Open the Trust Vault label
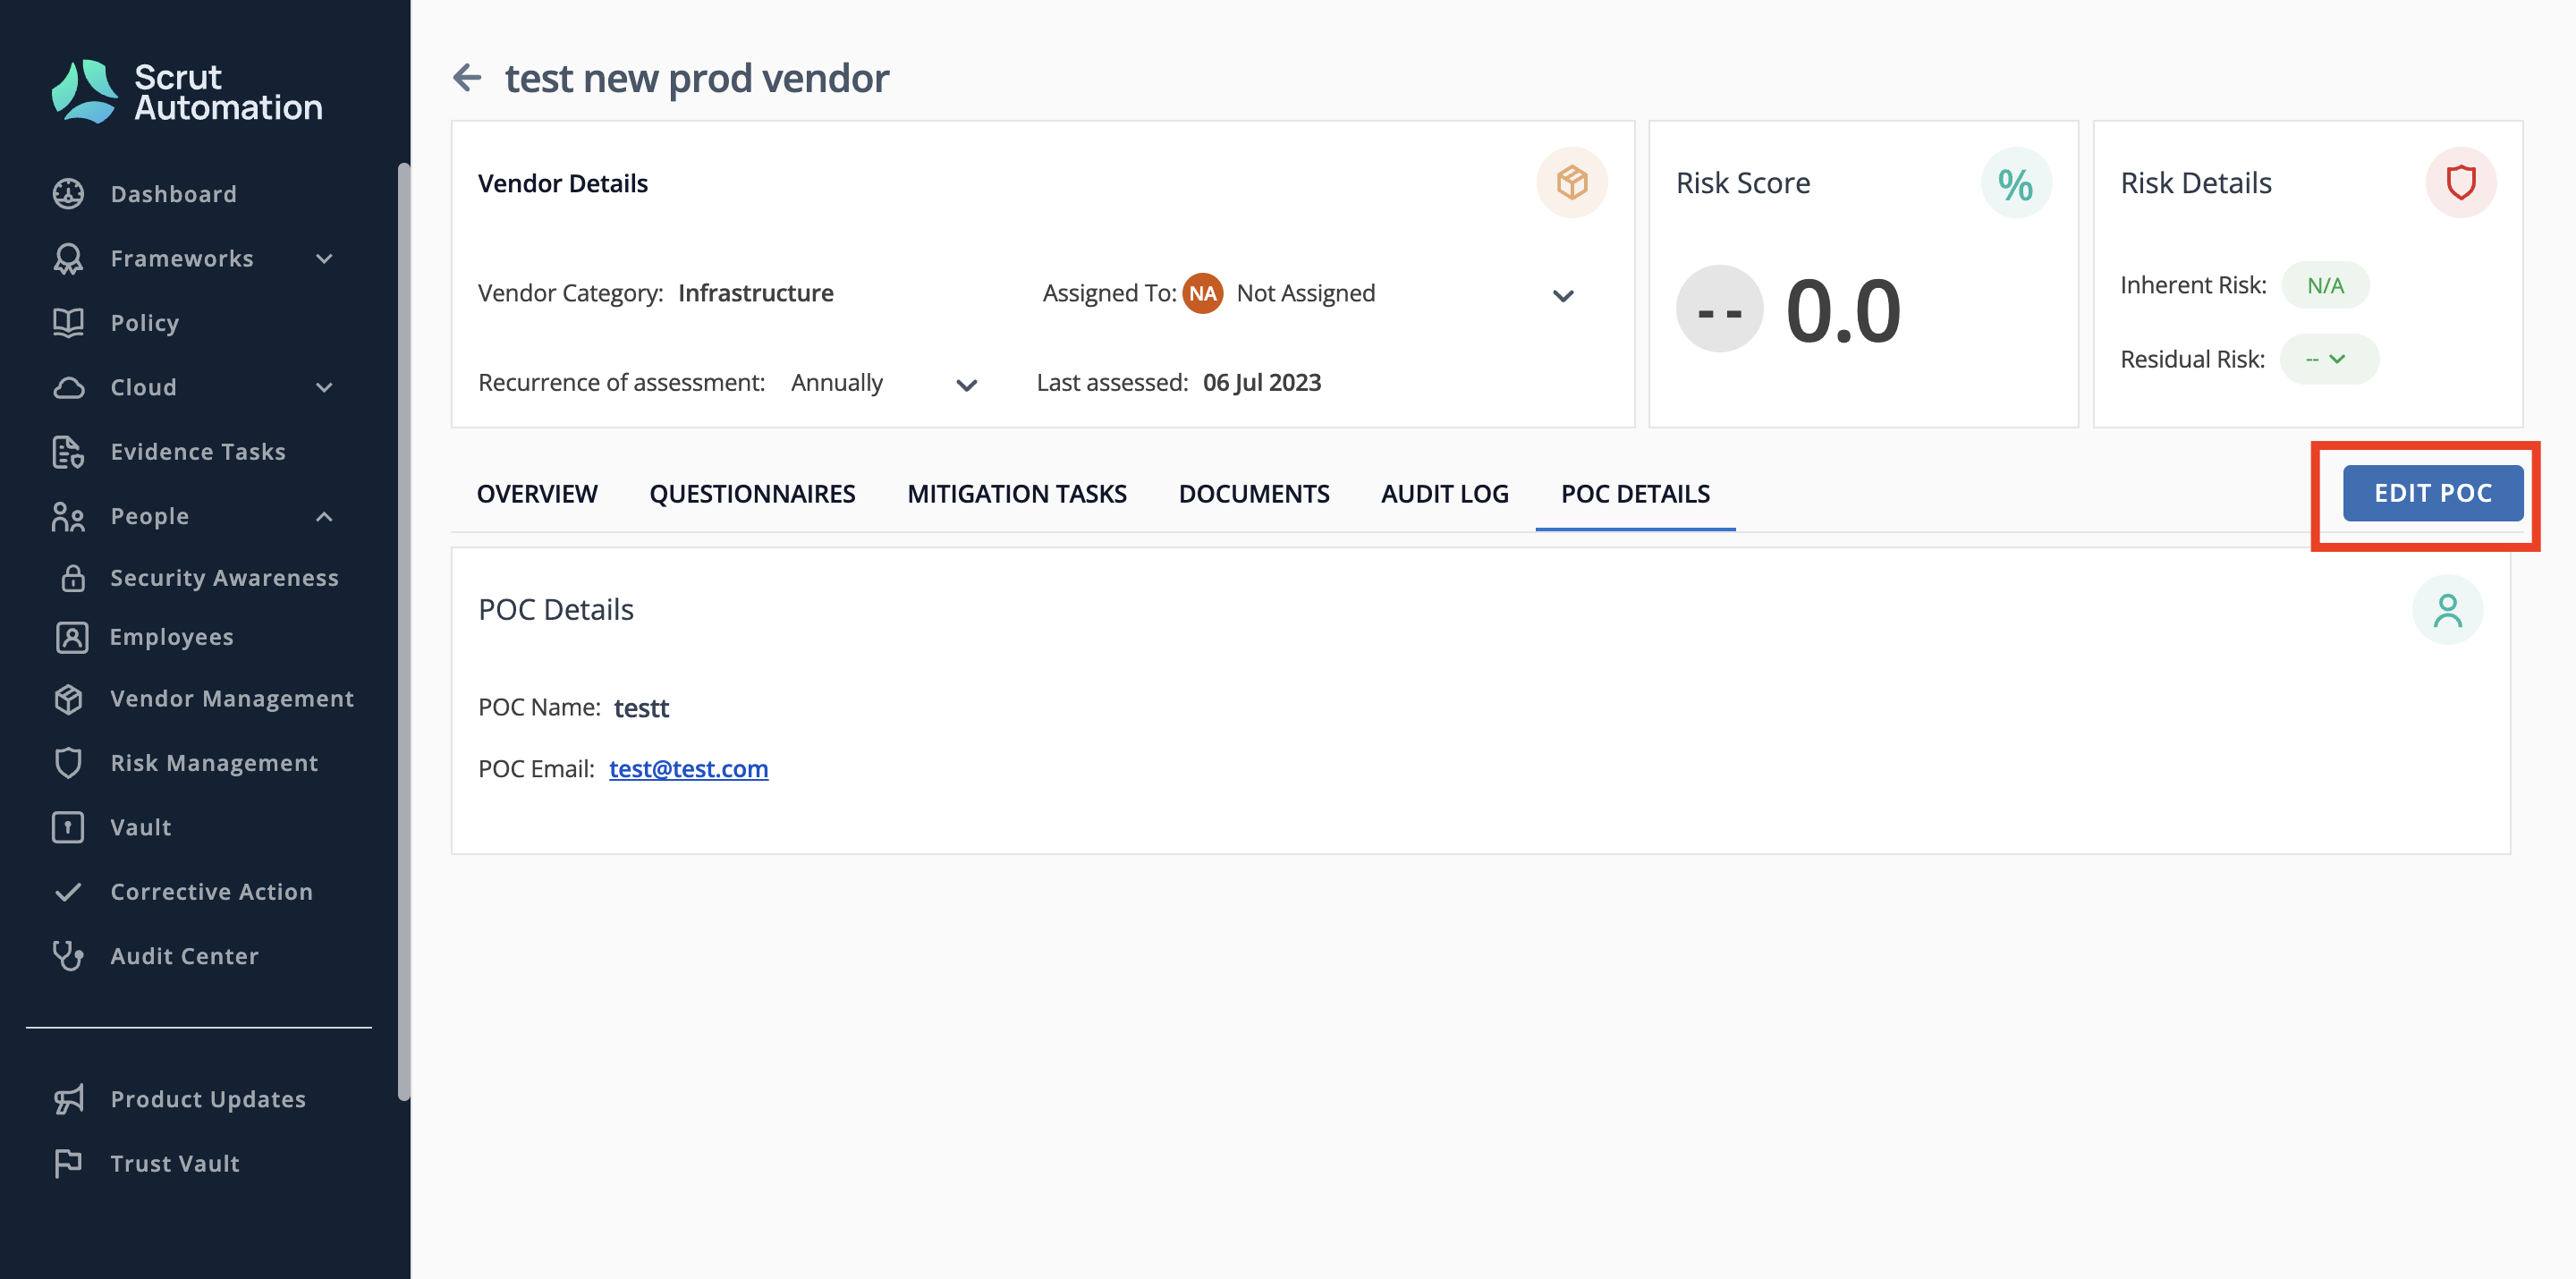This screenshot has width=2576, height=1279. (x=175, y=1163)
